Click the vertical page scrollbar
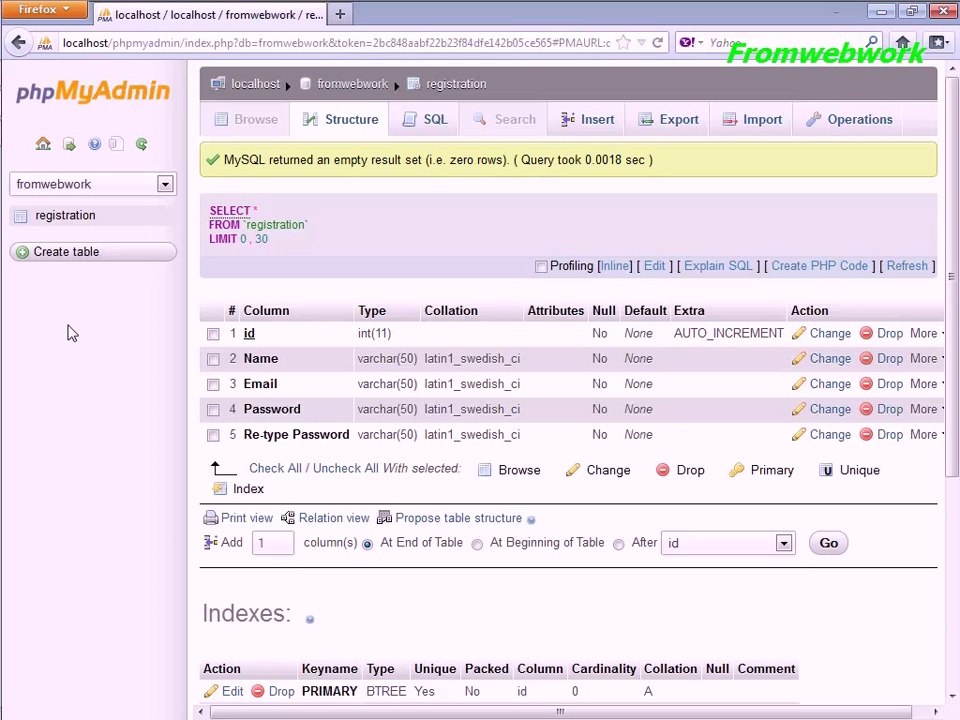The image size is (960, 720). 952,276
